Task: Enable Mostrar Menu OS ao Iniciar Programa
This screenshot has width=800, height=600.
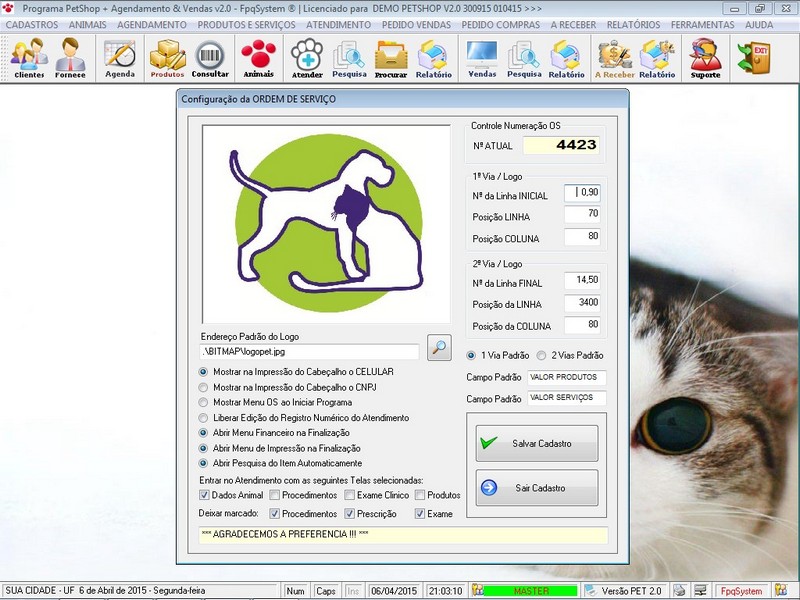Action: [x=203, y=402]
